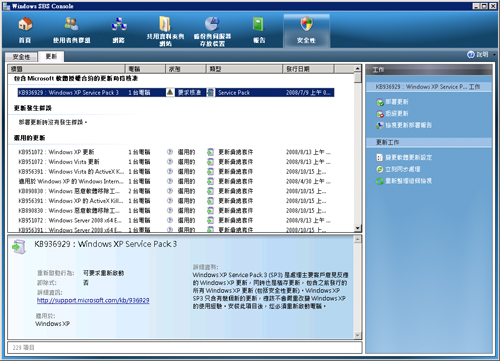This screenshot has height=361, width=500.
Task: Select the Security shield icon
Action: (x=306, y=24)
